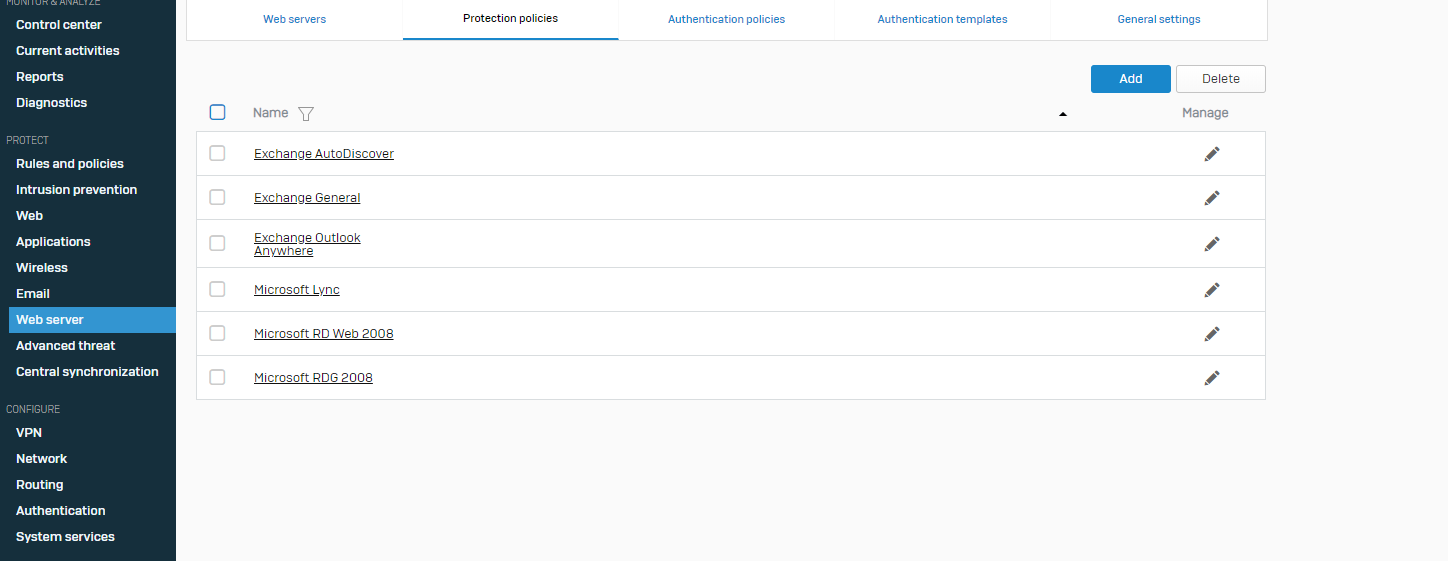
Task: Check the Exchange AutoDiscover row checkbox
Action: pyautogui.click(x=217, y=153)
